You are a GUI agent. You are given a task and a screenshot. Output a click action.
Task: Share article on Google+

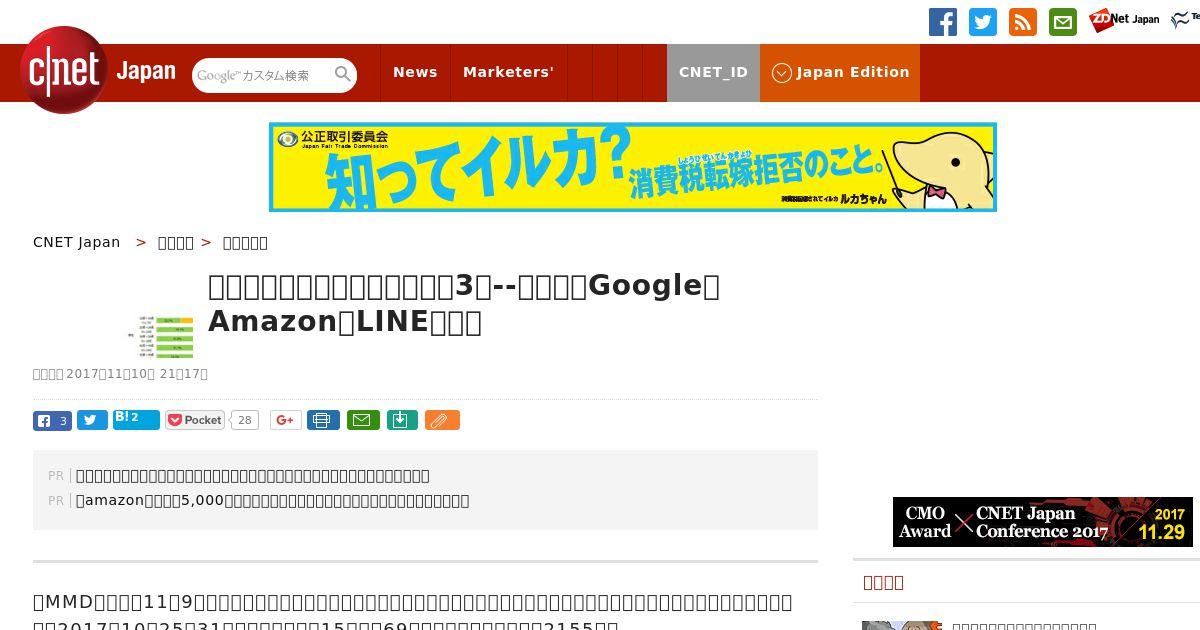[x=285, y=420]
